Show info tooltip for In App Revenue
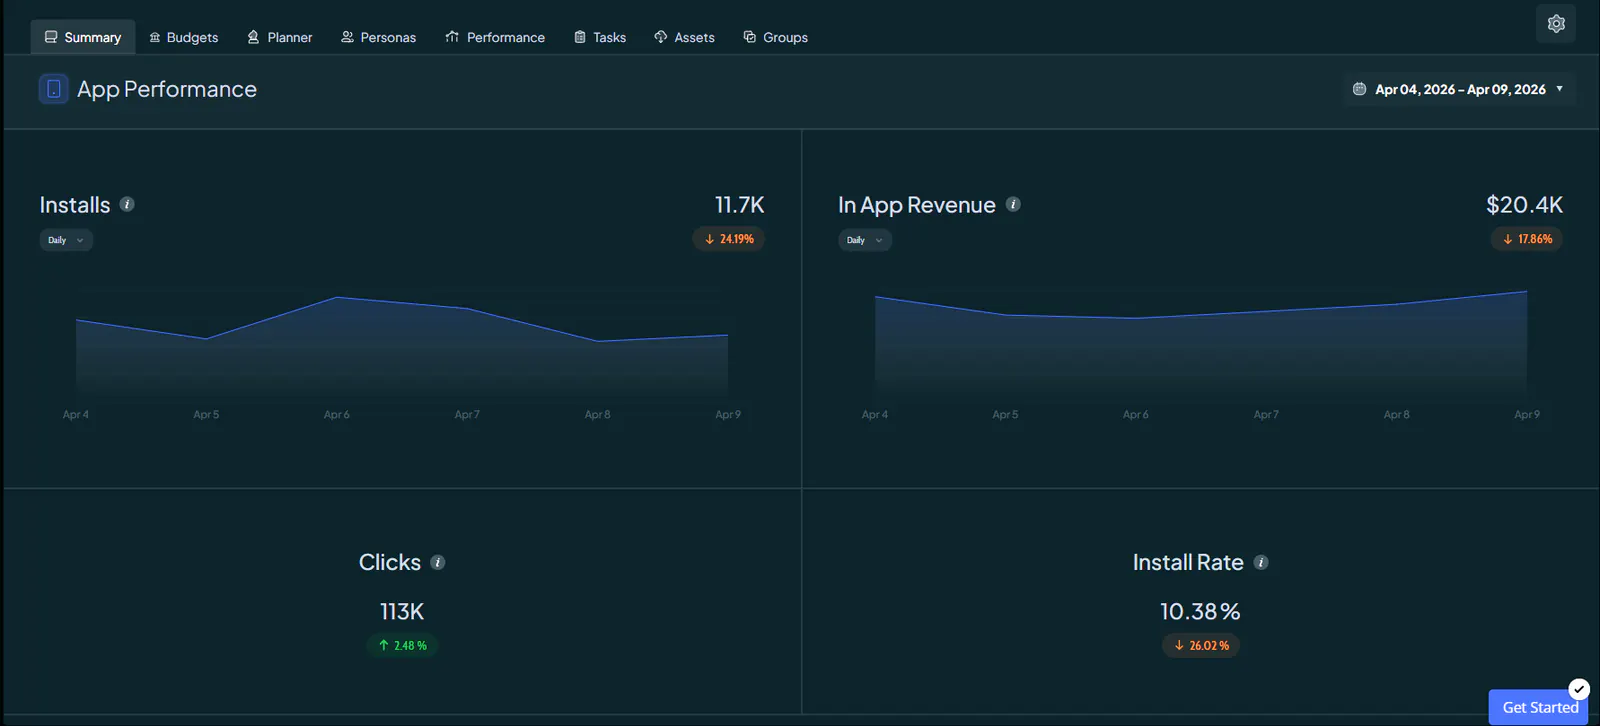 [x=1013, y=204]
